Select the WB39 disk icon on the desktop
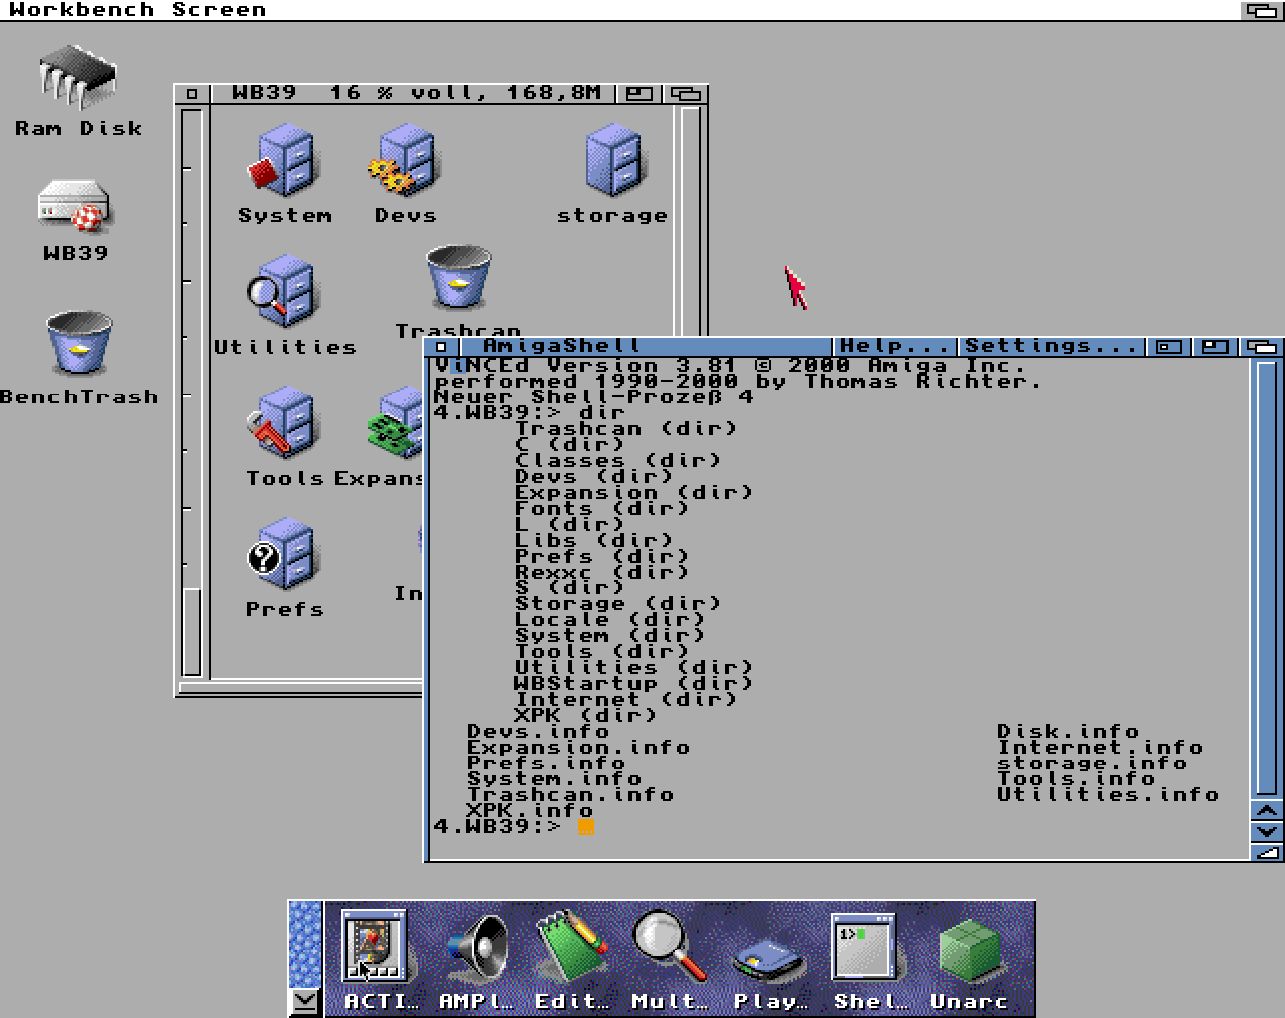This screenshot has height=1018, width=1285. 75,208
